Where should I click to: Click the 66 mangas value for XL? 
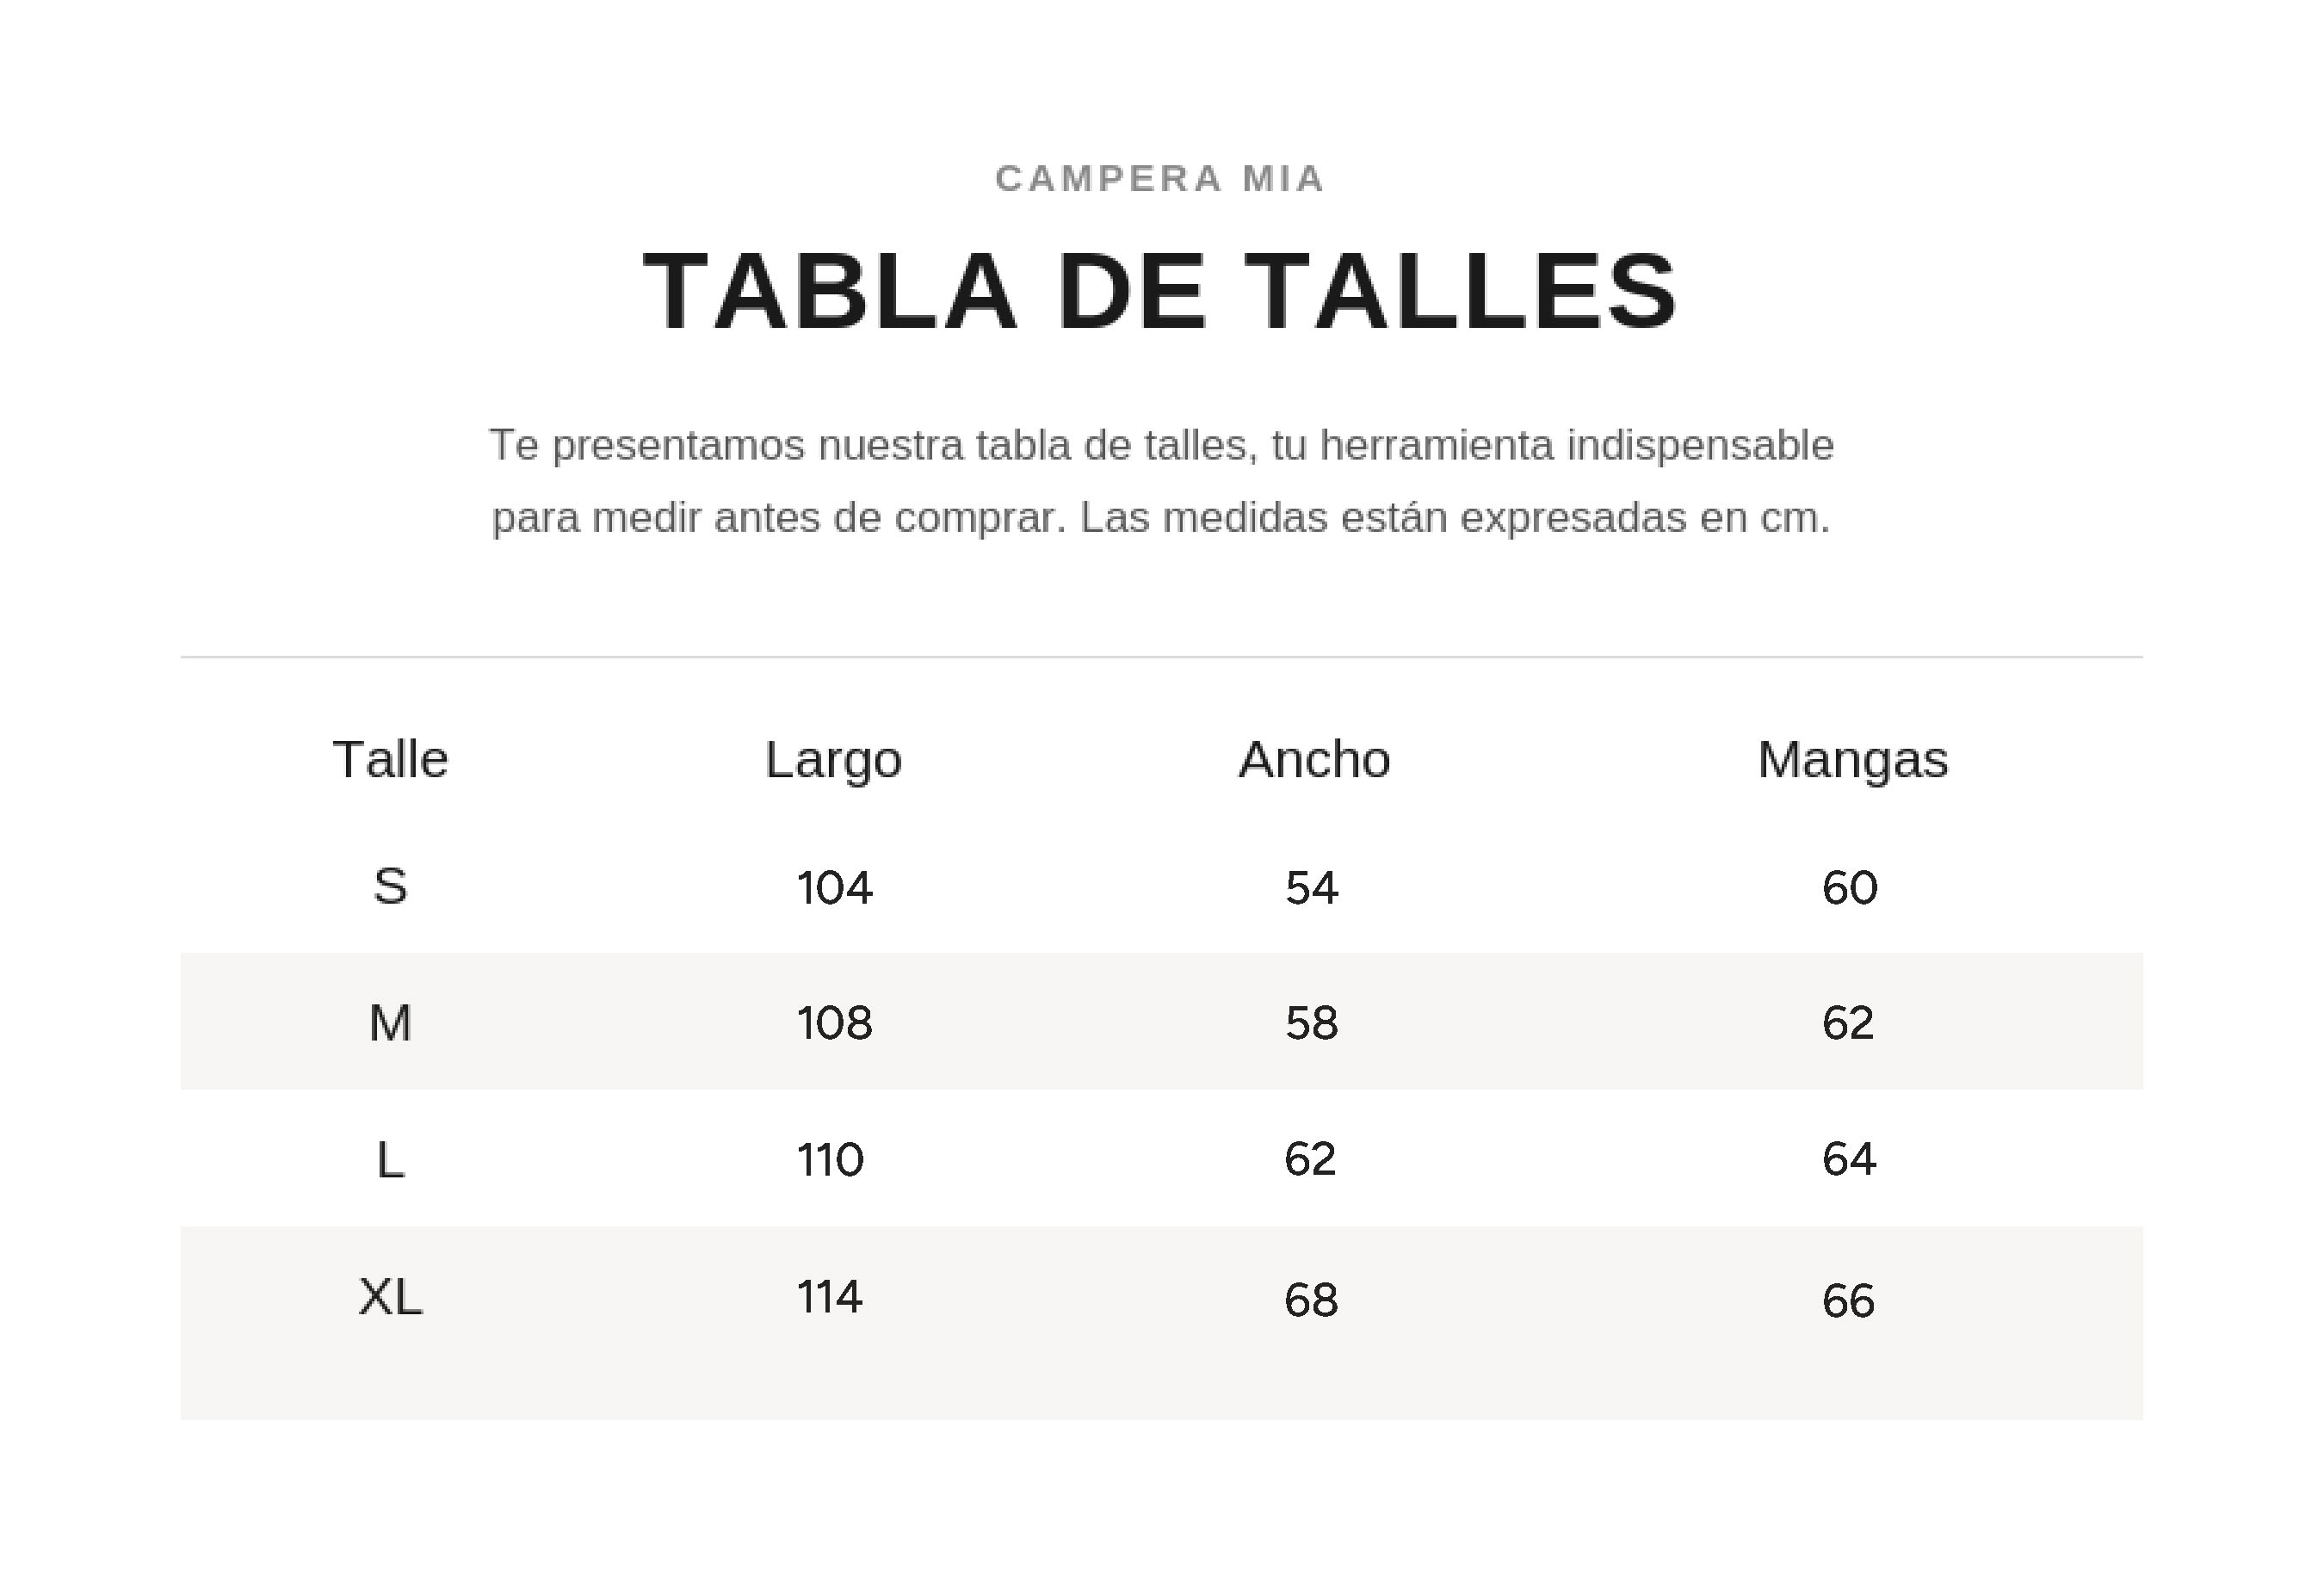point(1848,1301)
